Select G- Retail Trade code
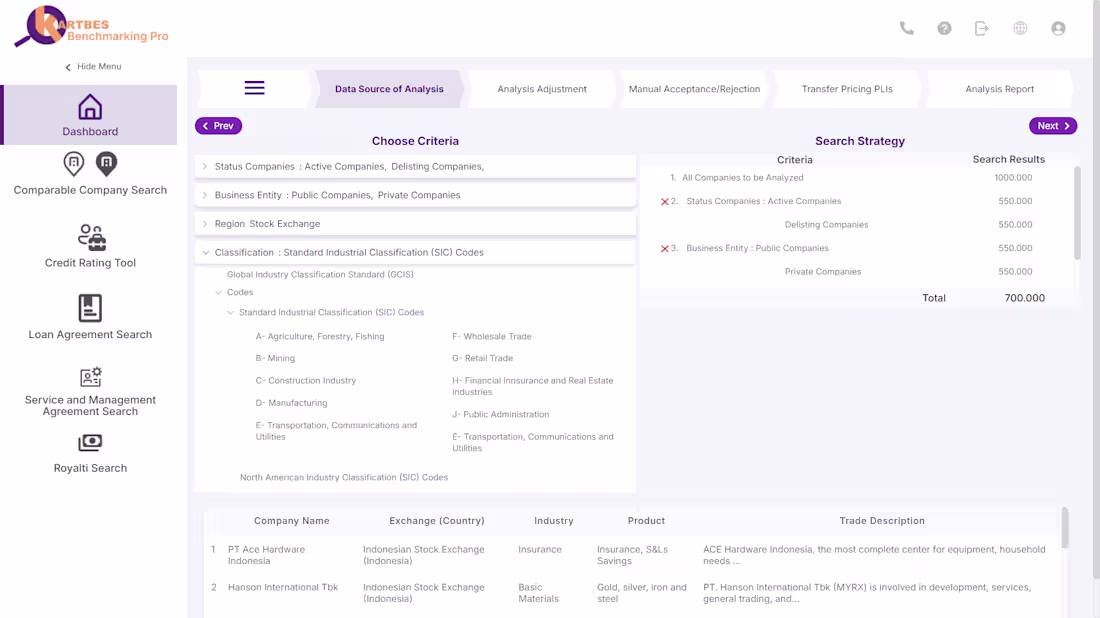The image size is (1100, 618). coord(483,358)
